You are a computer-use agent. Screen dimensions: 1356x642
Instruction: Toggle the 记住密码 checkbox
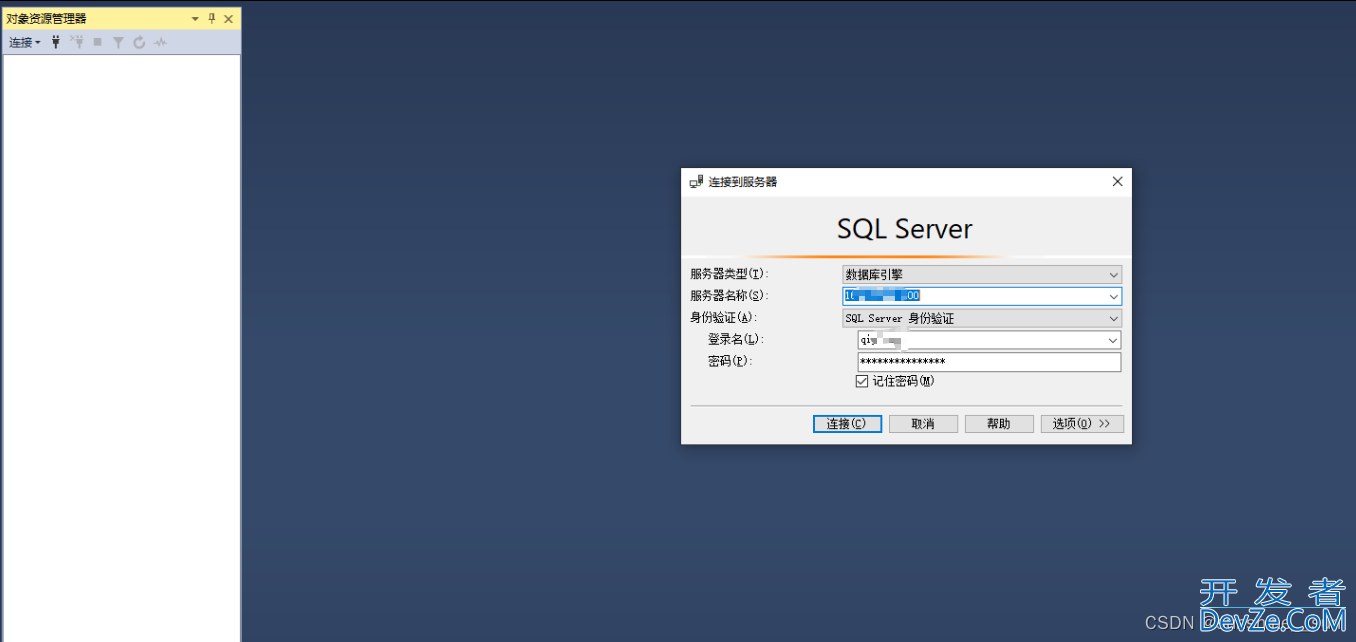(863, 381)
